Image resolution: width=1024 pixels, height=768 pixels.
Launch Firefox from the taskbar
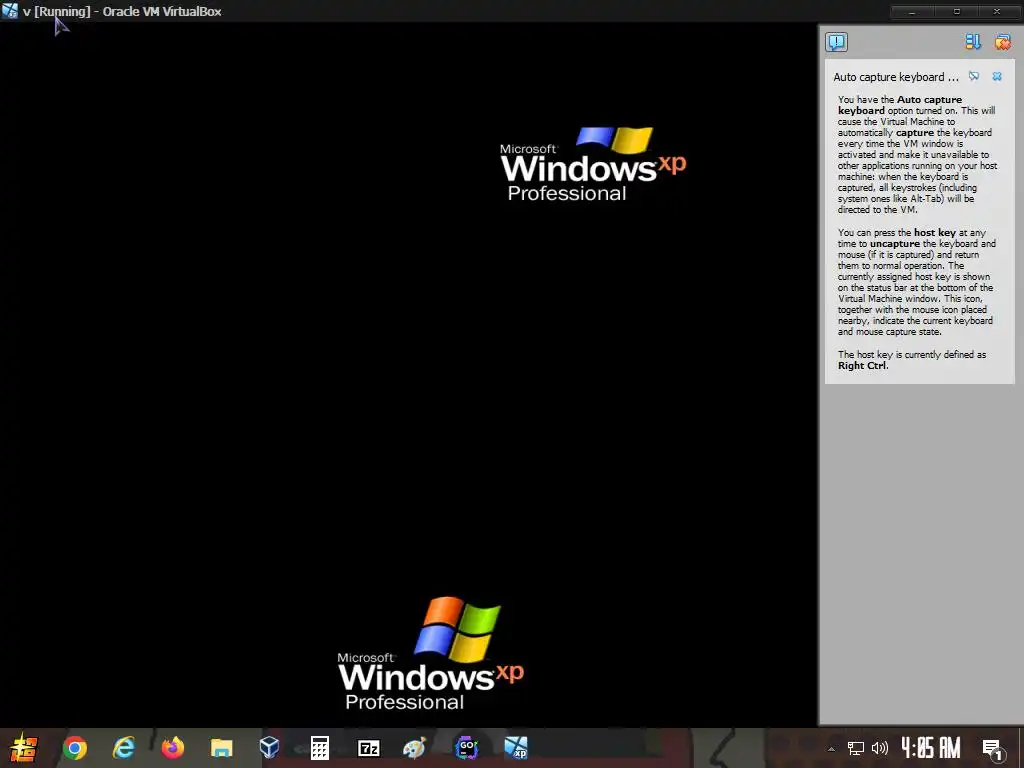pos(173,748)
